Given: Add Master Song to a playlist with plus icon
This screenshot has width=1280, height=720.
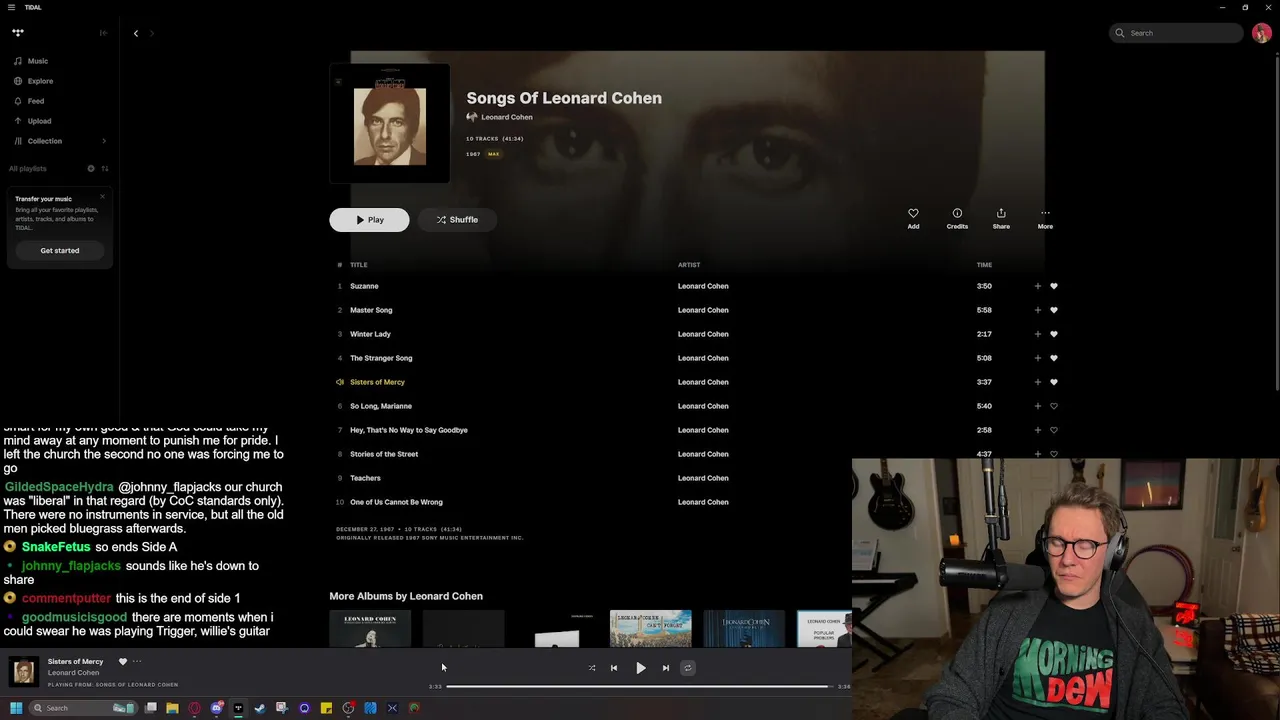Looking at the screenshot, I should tap(1037, 310).
